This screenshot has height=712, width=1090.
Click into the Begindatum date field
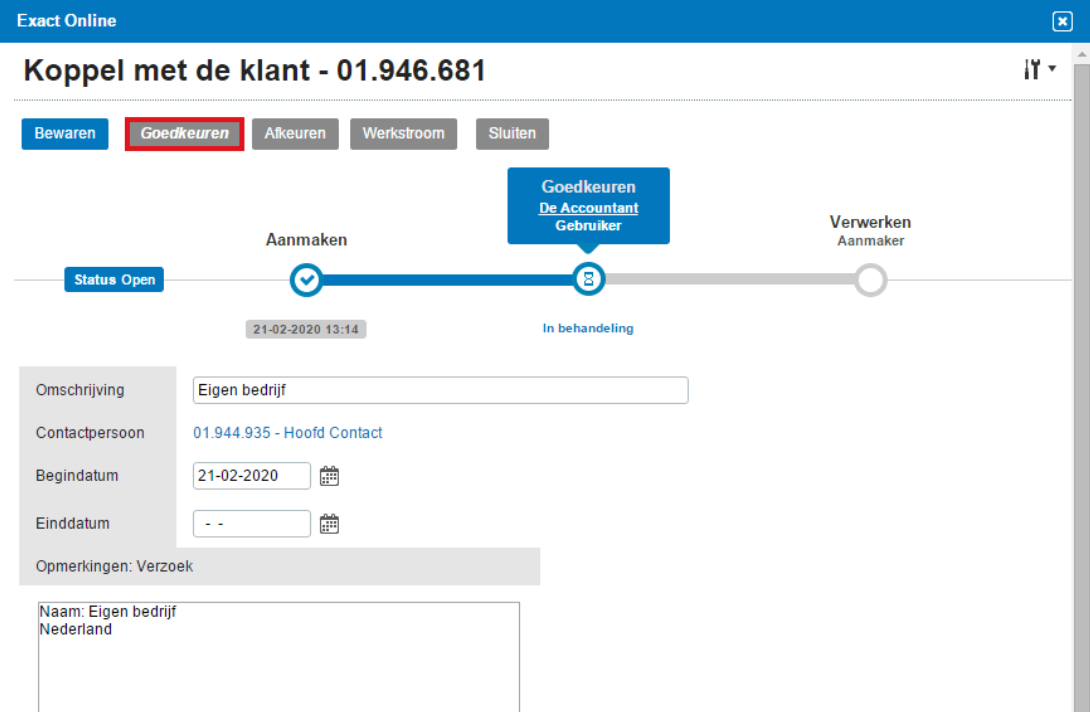[251, 476]
